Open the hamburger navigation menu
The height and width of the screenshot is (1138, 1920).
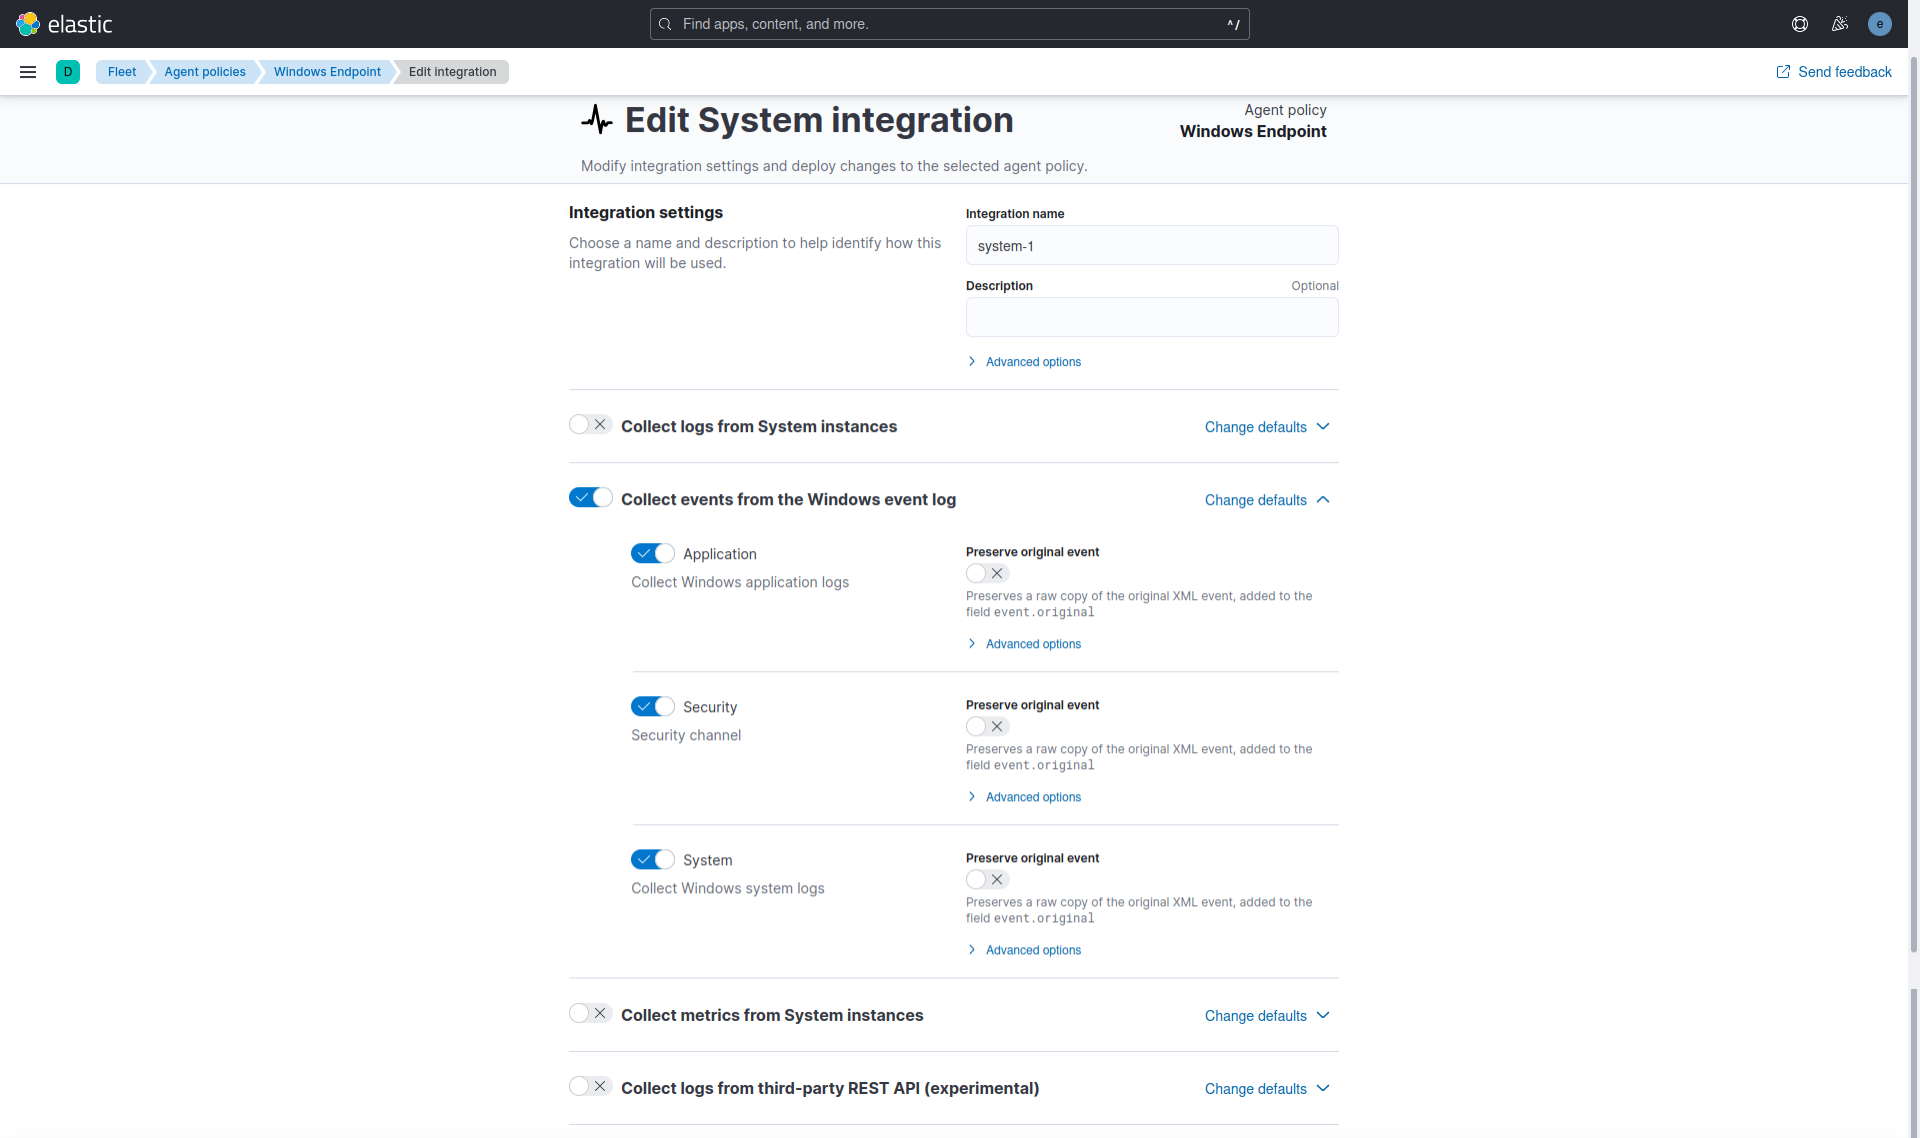[x=28, y=72]
